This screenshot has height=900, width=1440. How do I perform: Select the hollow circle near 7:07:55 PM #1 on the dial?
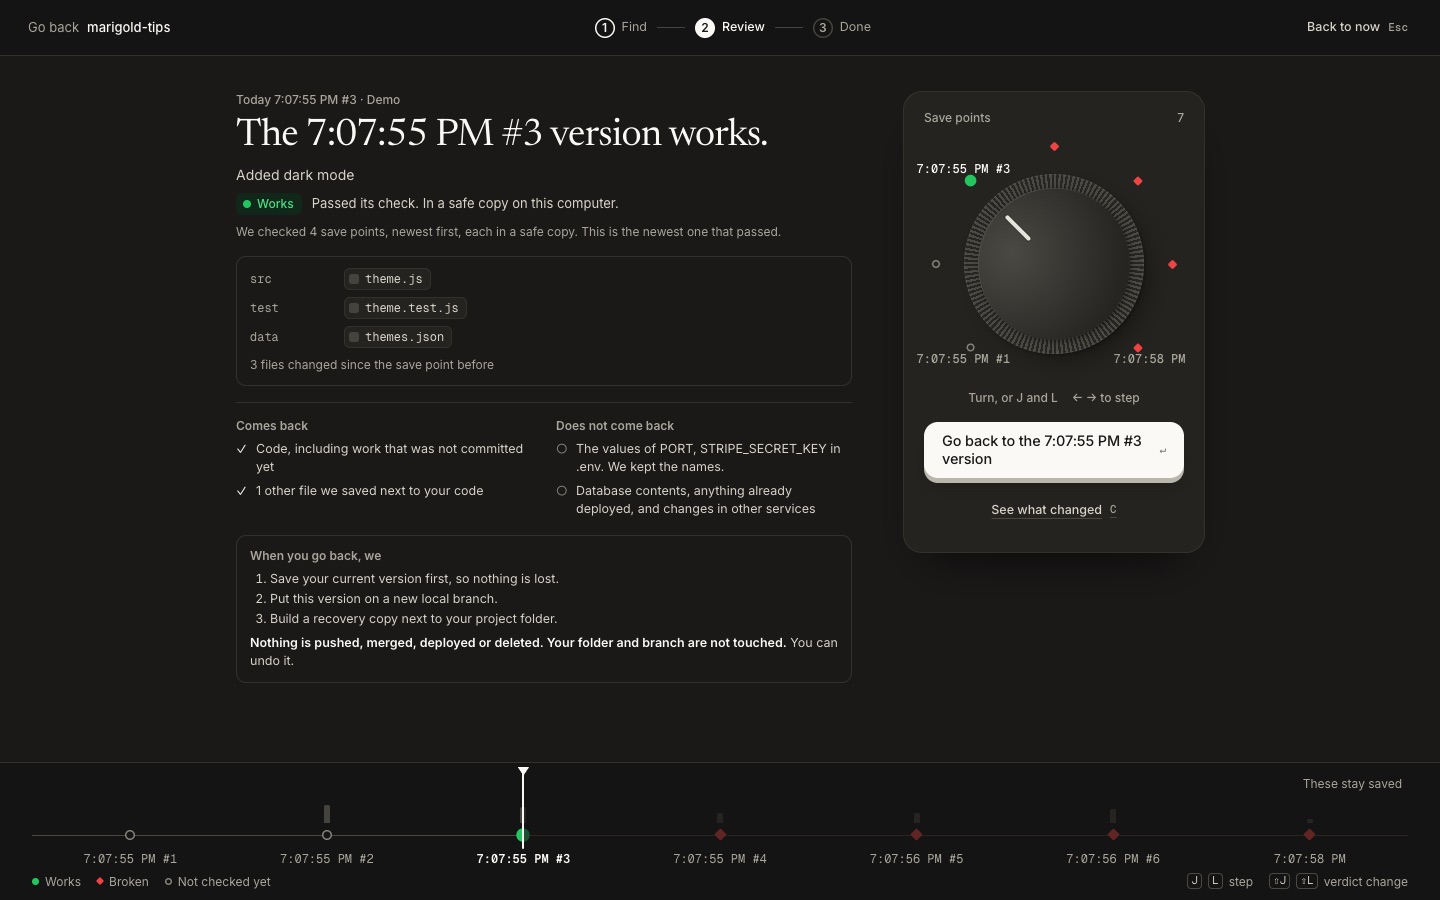(970, 348)
